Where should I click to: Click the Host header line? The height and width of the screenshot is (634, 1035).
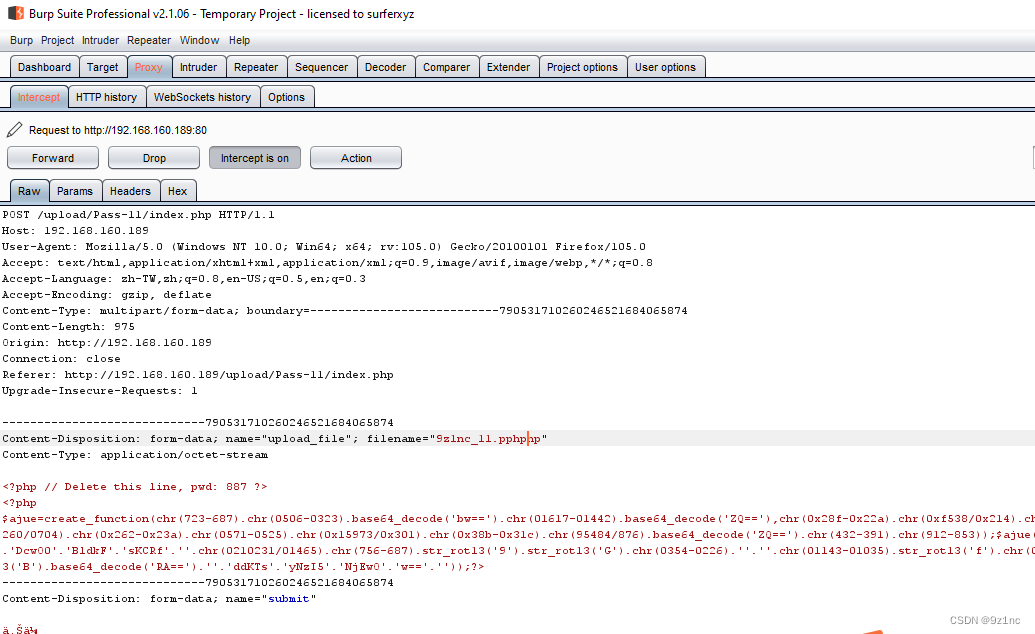click(75, 230)
